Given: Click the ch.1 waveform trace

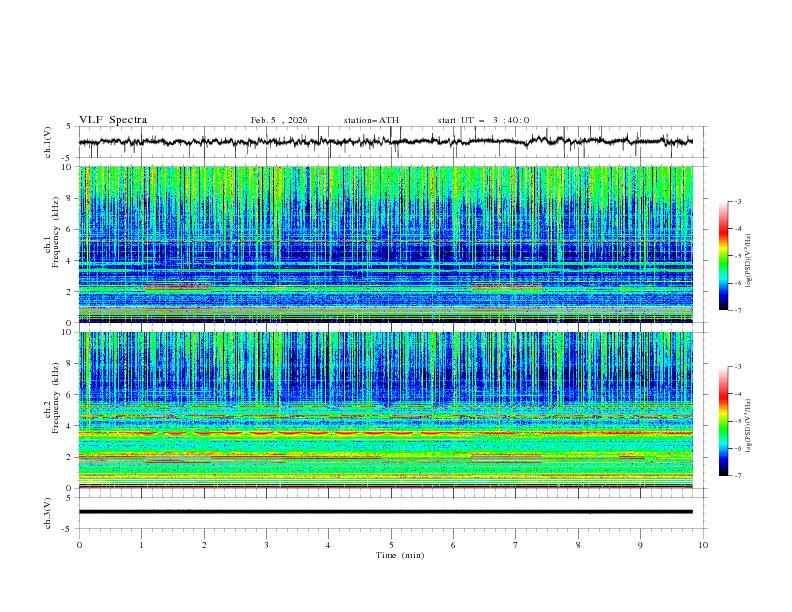Looking at the screenshot, I should (x=385, y=141).
